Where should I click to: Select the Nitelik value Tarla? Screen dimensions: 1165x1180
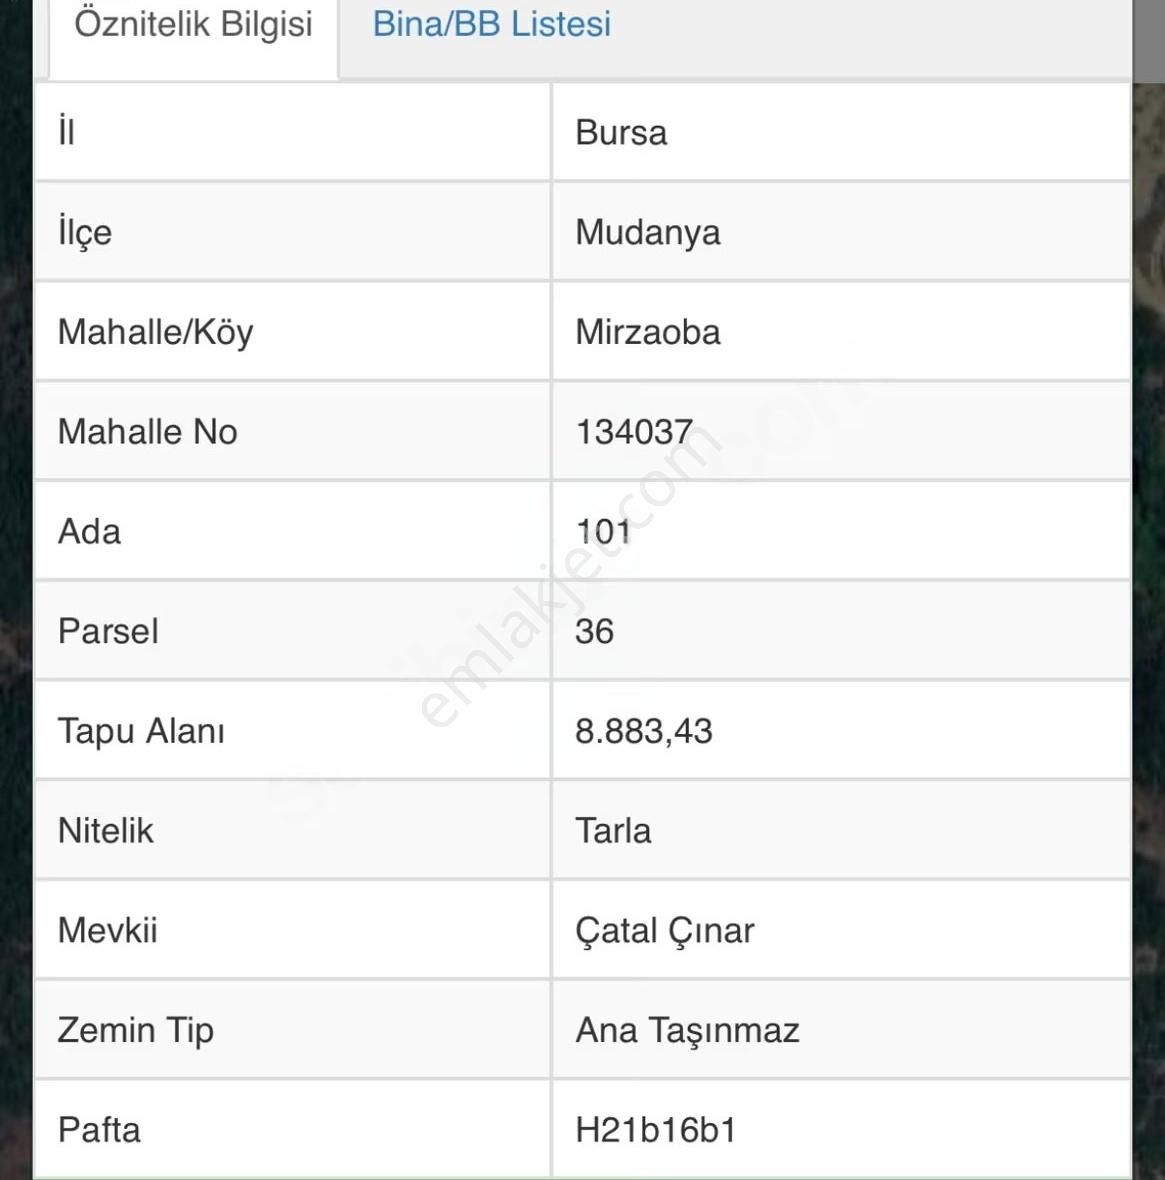click(613, 830)
